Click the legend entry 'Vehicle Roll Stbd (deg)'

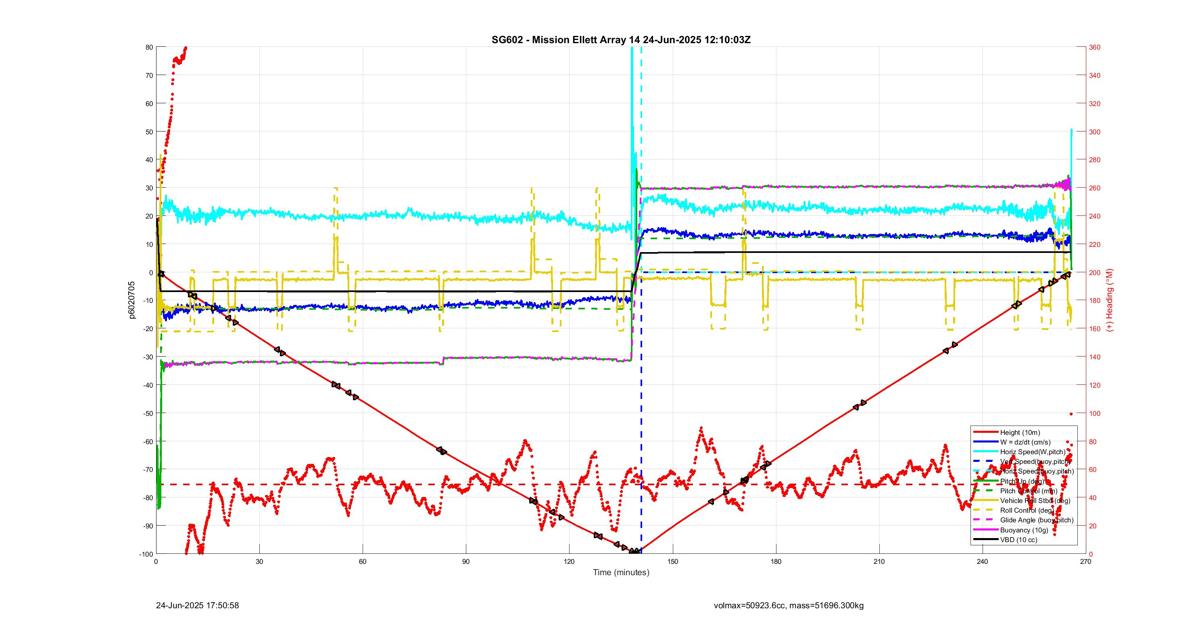click(x=1035, y=500)
